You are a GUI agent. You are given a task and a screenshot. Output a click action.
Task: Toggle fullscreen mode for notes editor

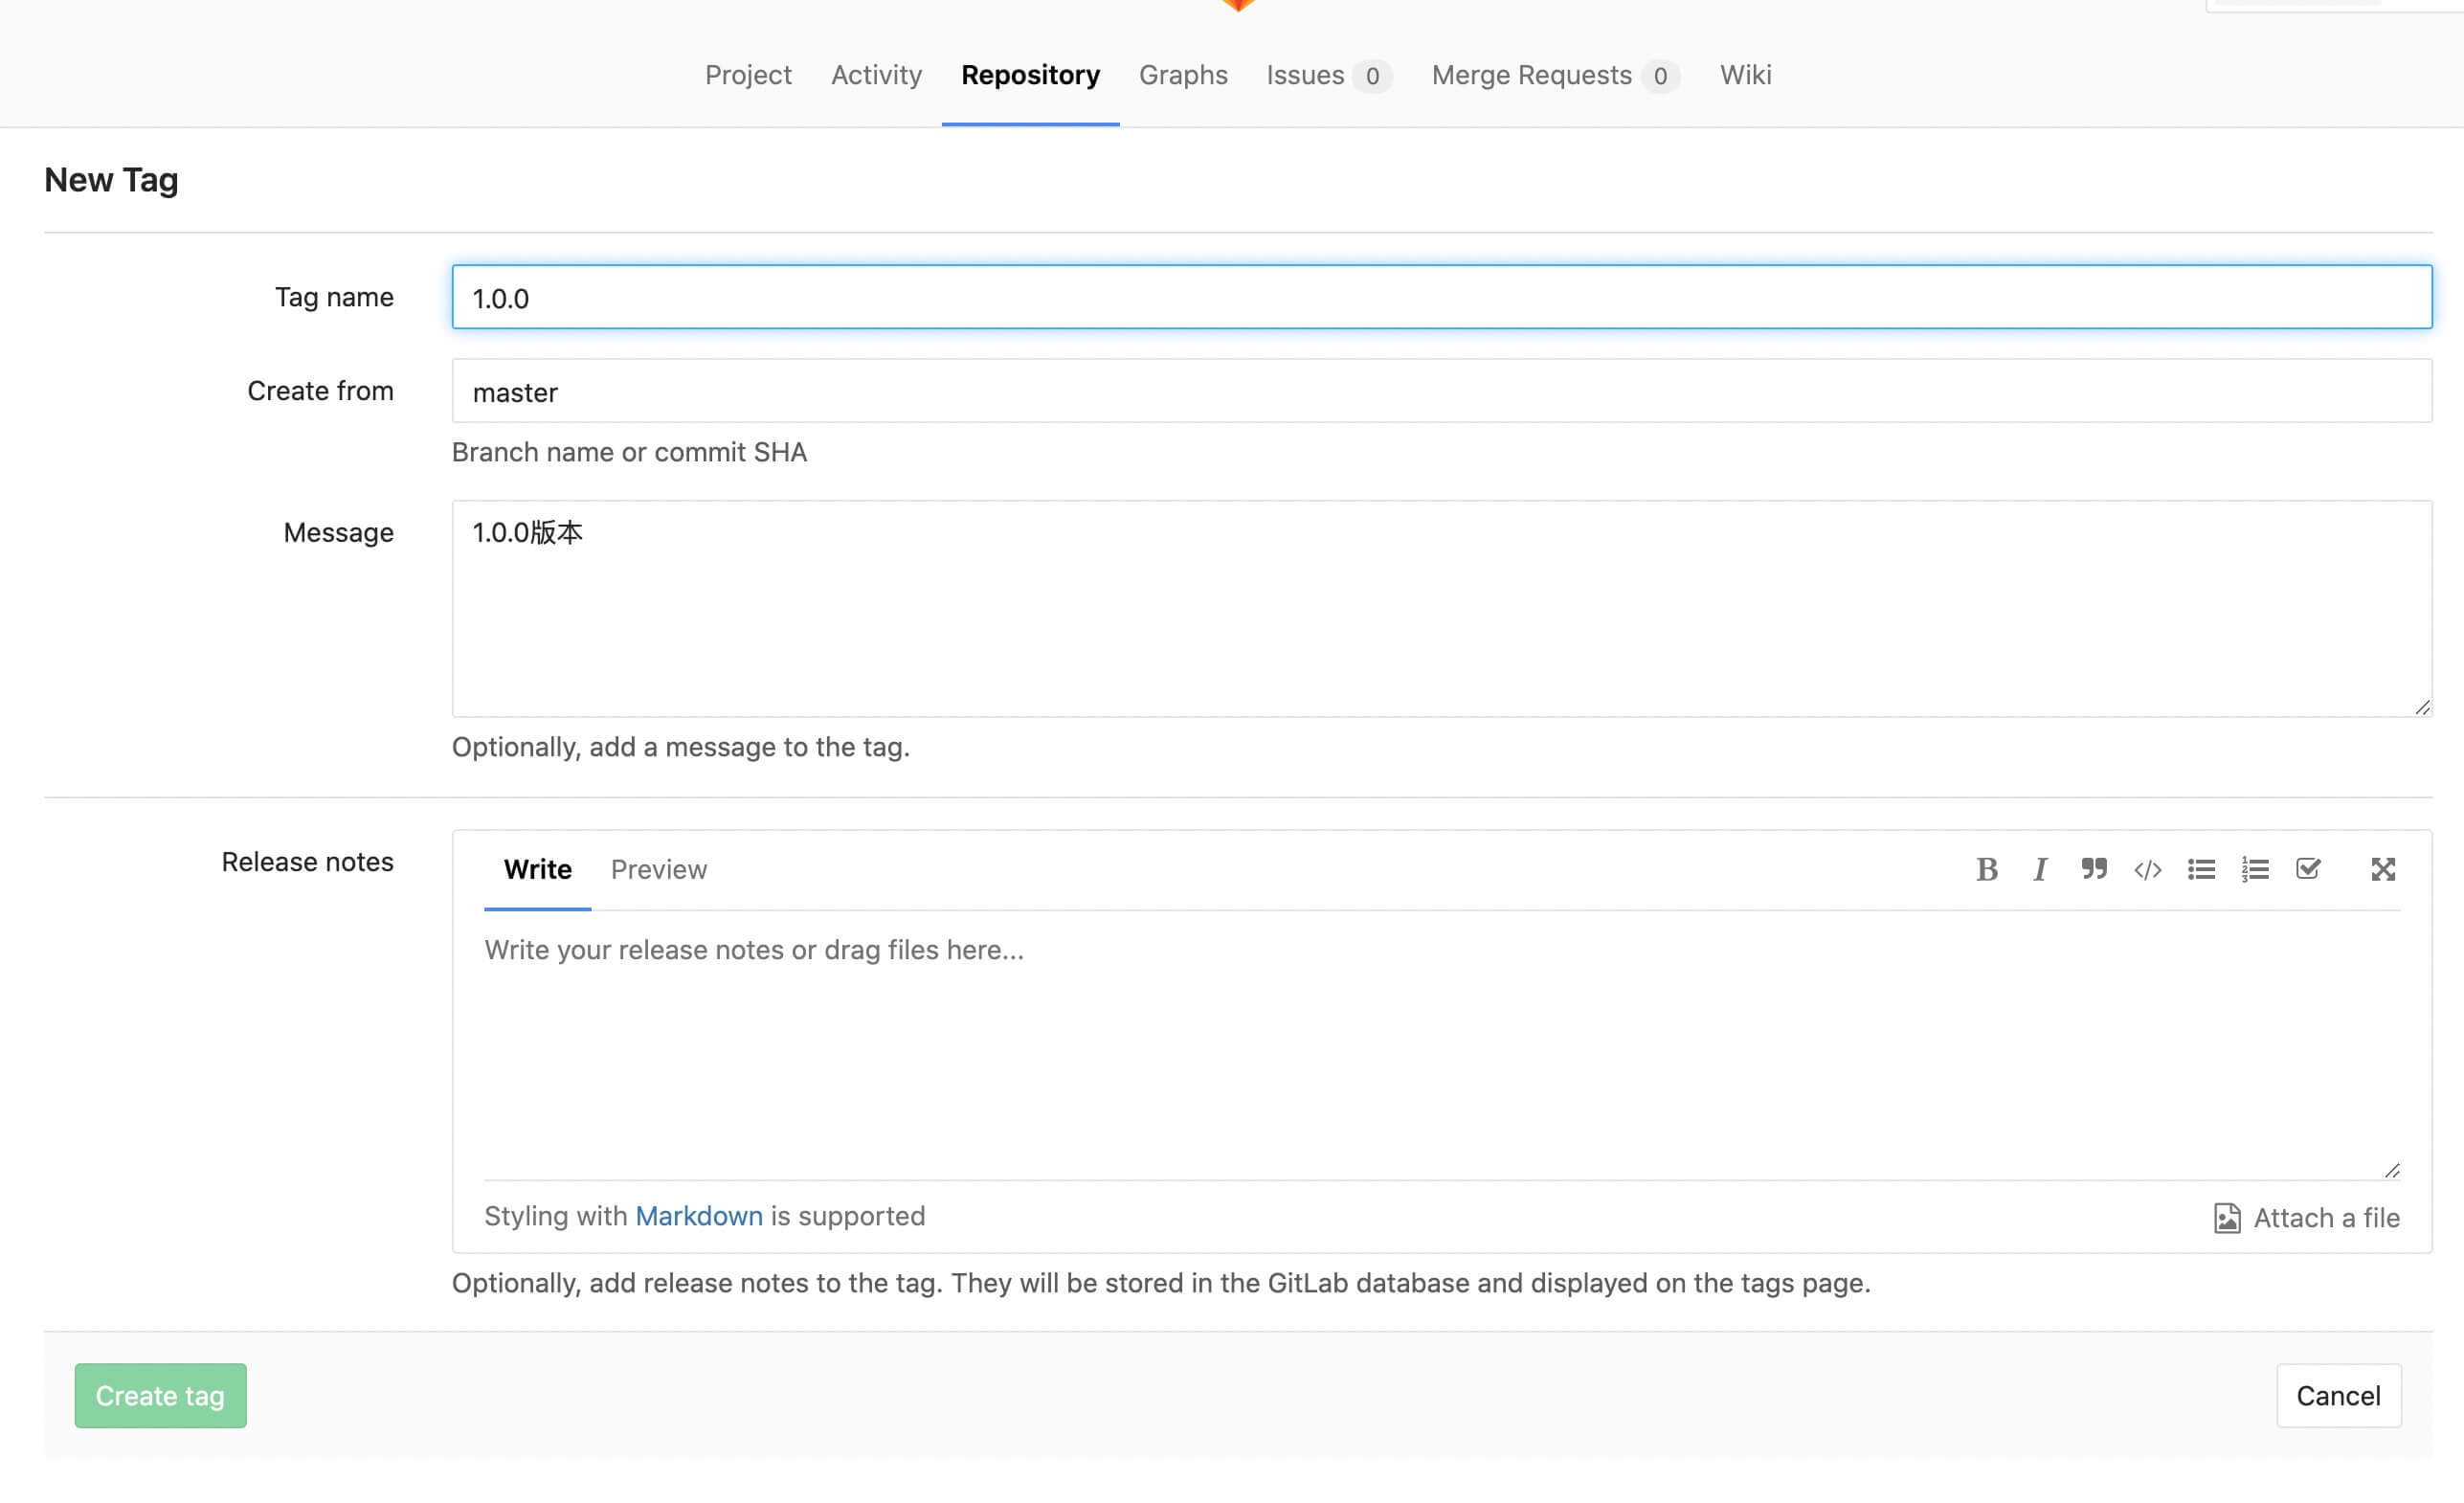click(2383, 869)
